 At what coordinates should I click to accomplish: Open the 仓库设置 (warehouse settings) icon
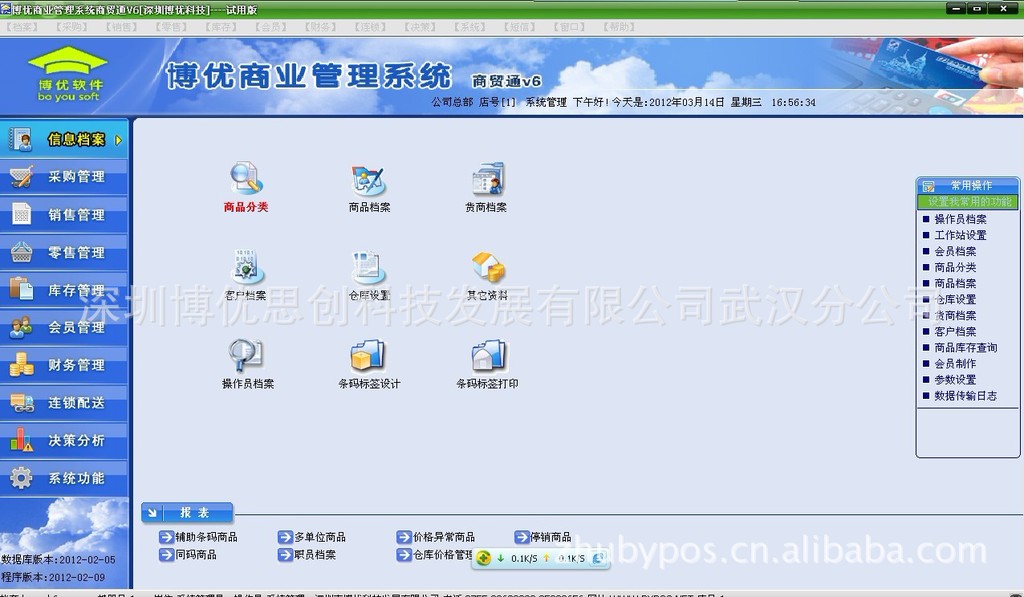click(368, 272)
